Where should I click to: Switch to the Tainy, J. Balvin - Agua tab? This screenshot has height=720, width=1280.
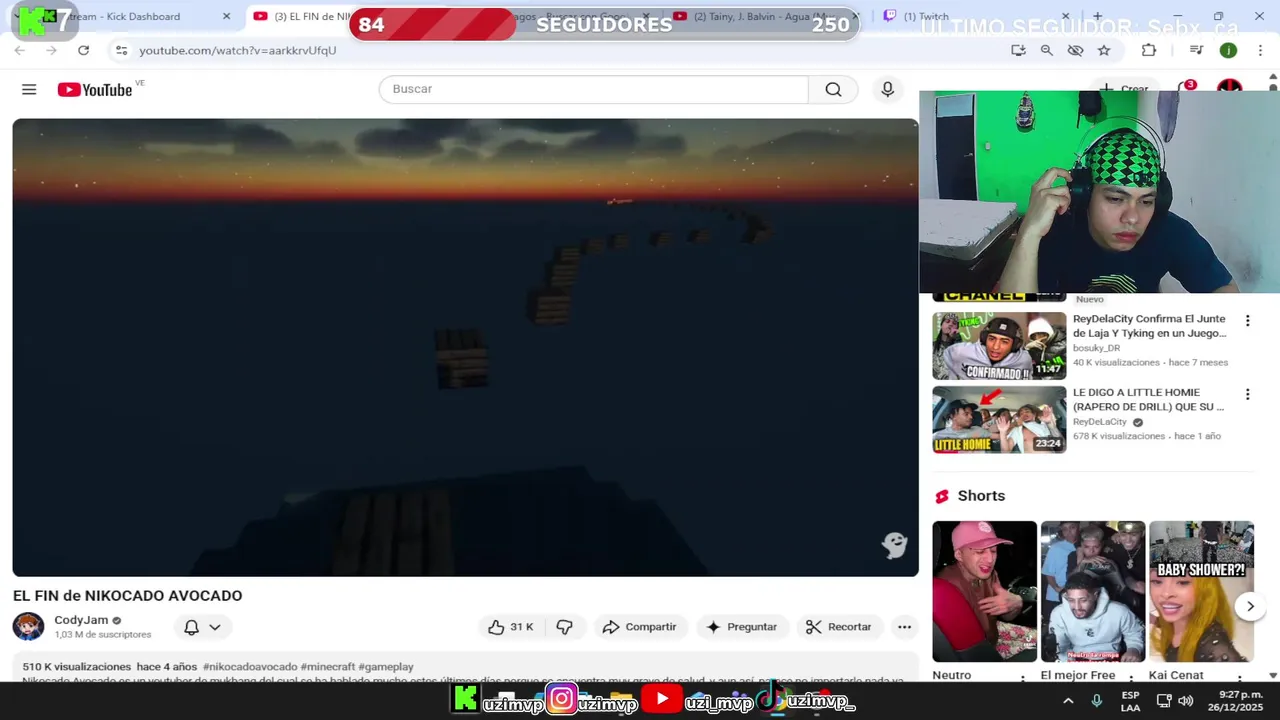[765, 16]
